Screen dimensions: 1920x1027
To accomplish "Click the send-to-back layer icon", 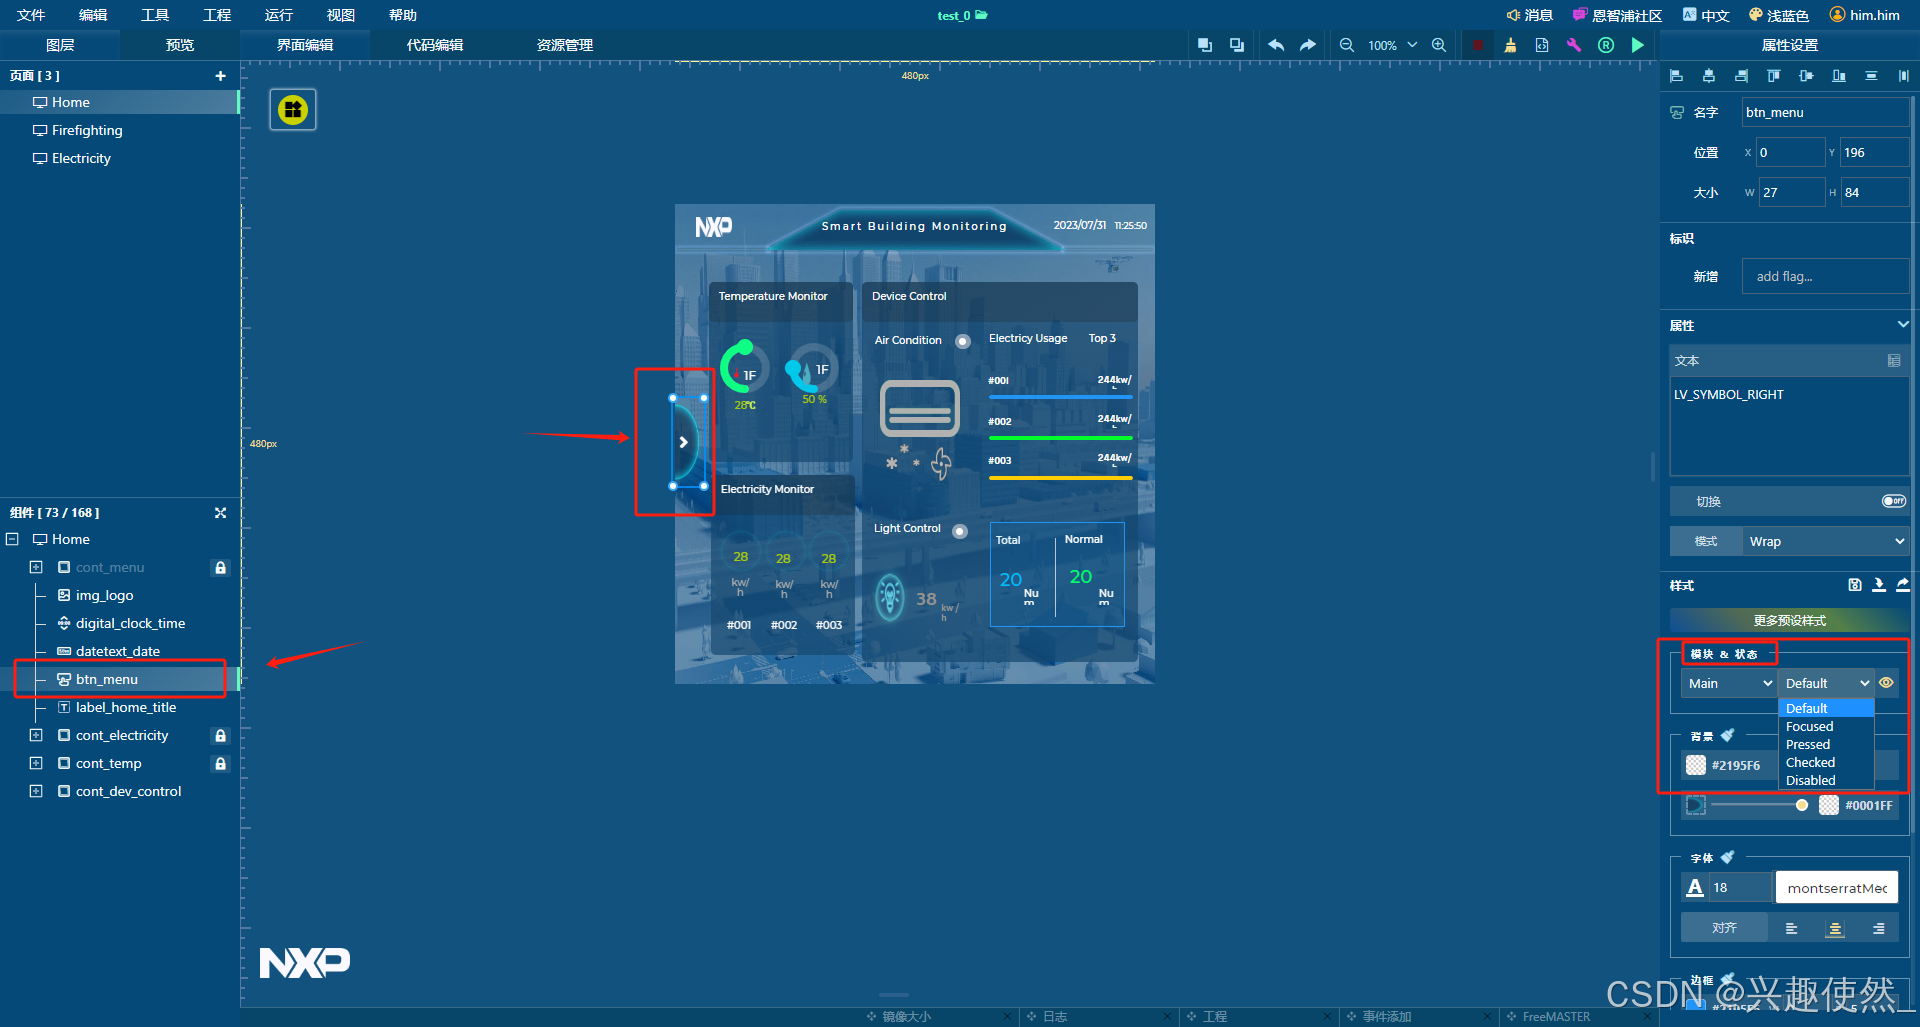I will click(1237, 45).
